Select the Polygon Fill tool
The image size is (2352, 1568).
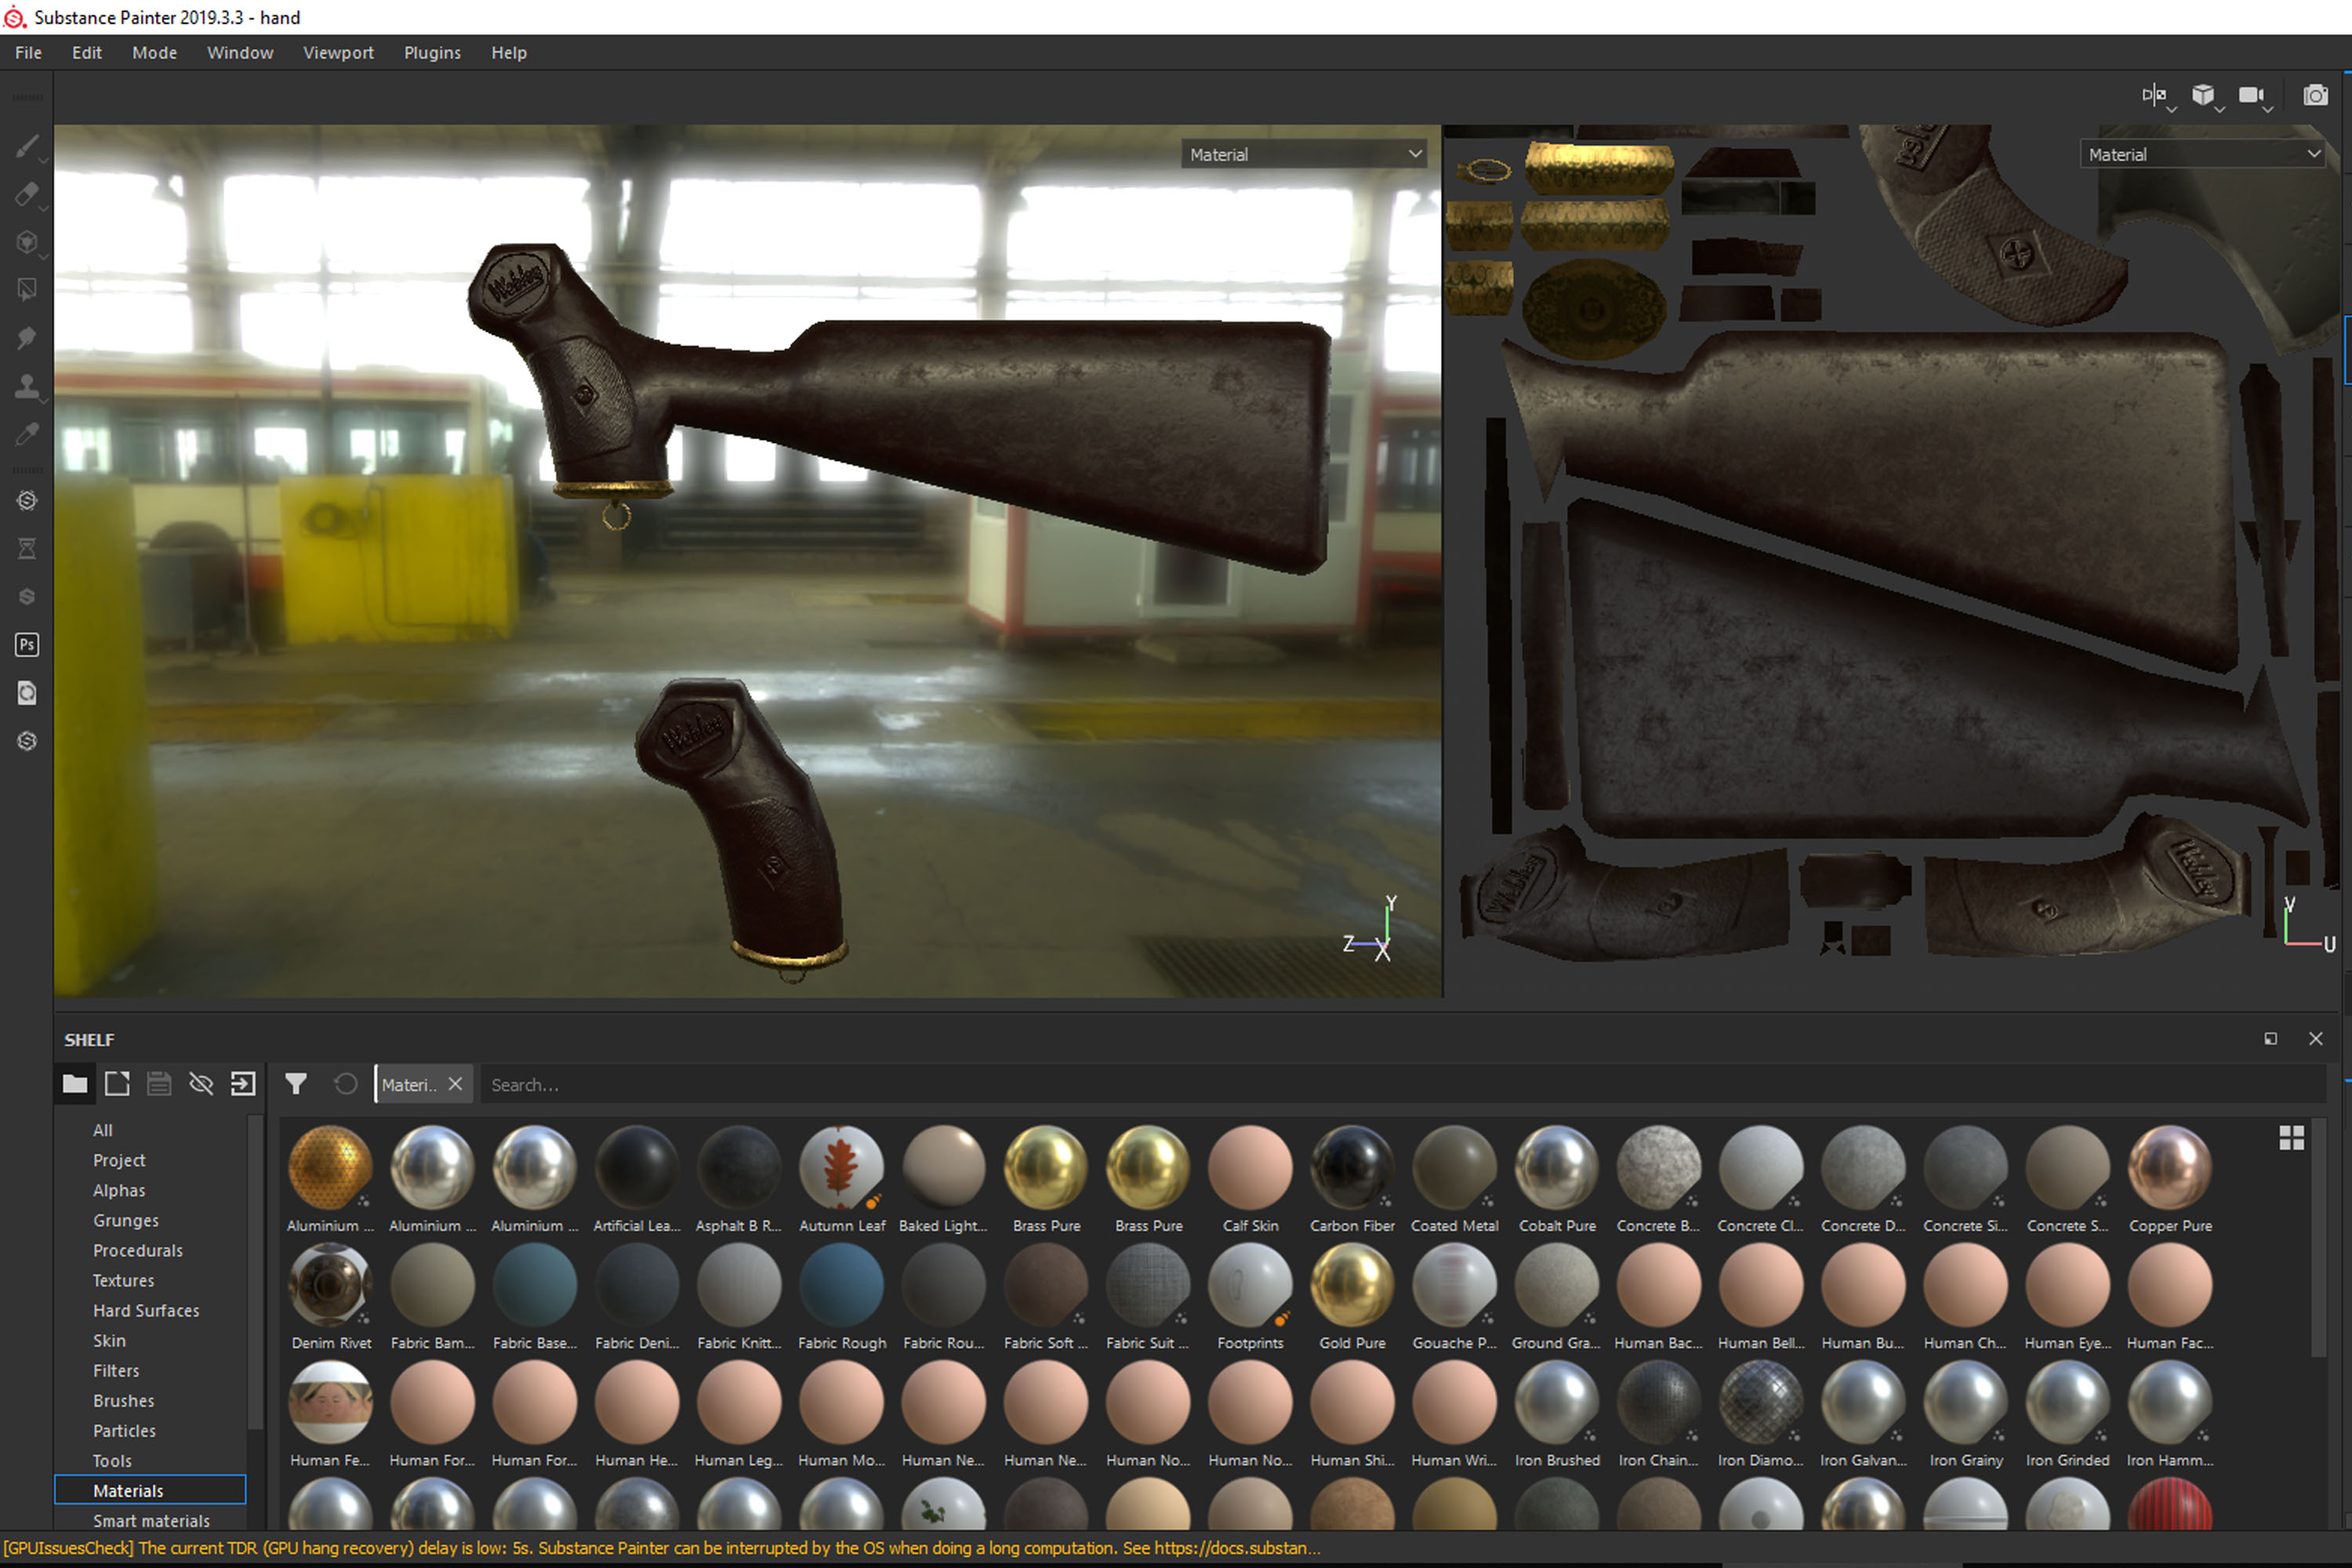click(27, 290)
